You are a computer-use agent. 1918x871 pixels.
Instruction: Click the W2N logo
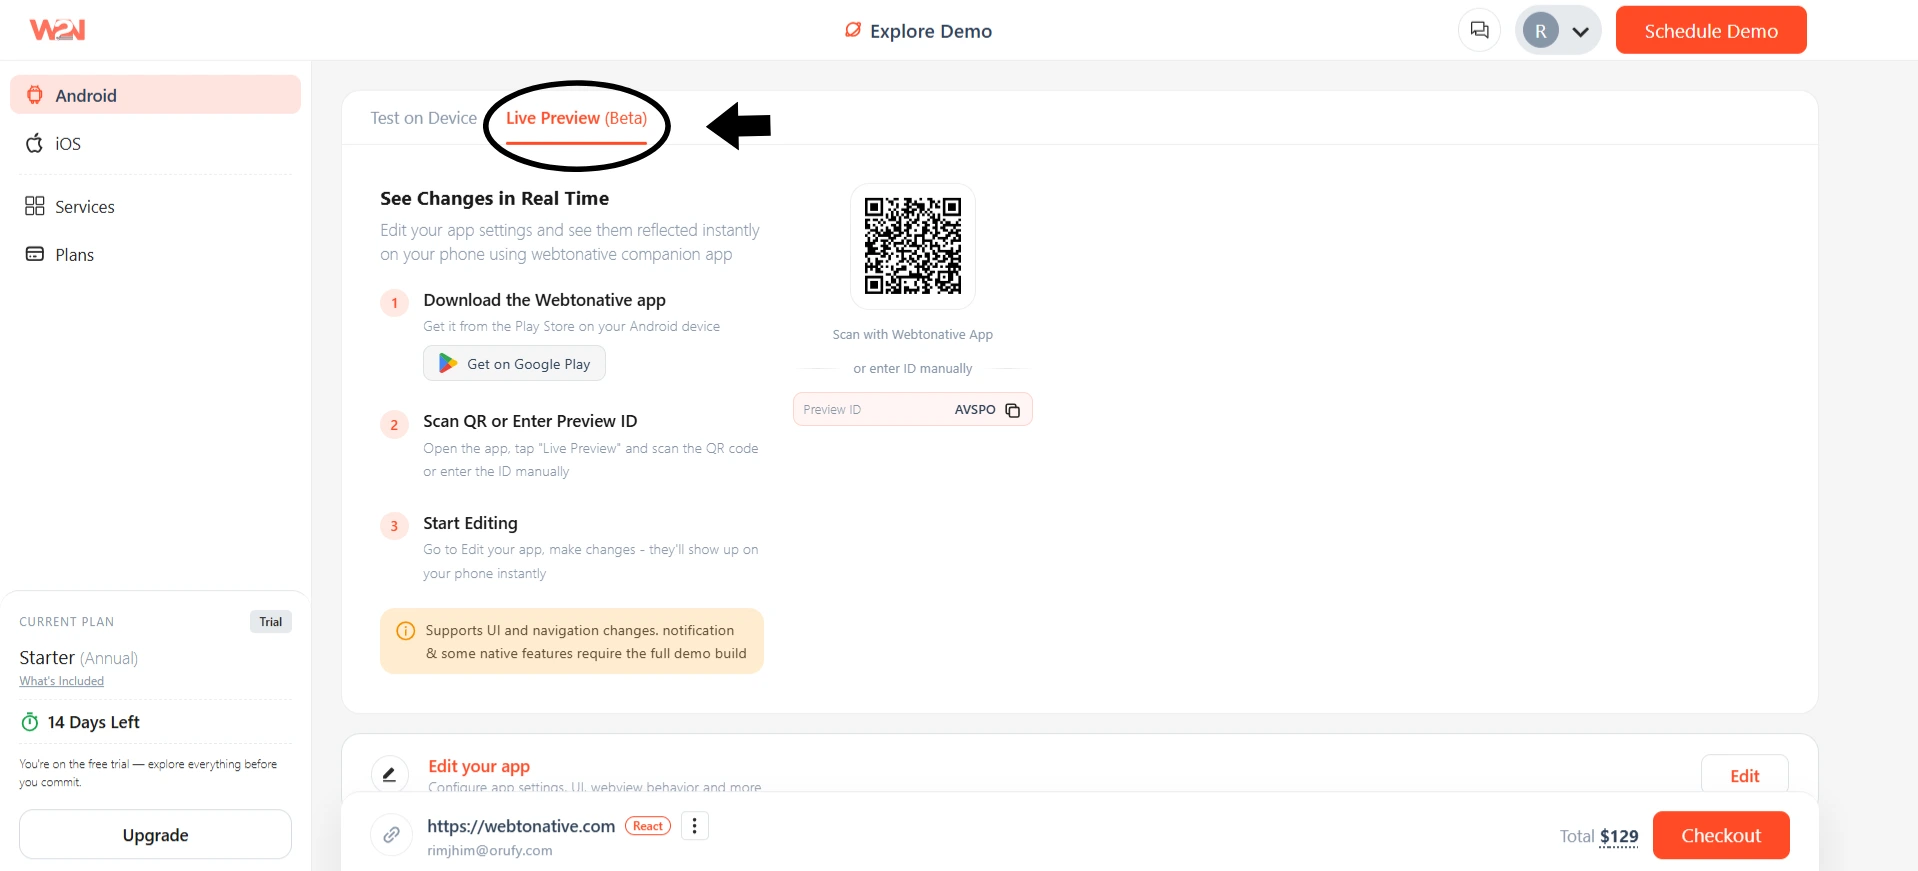tap(57, 30)
